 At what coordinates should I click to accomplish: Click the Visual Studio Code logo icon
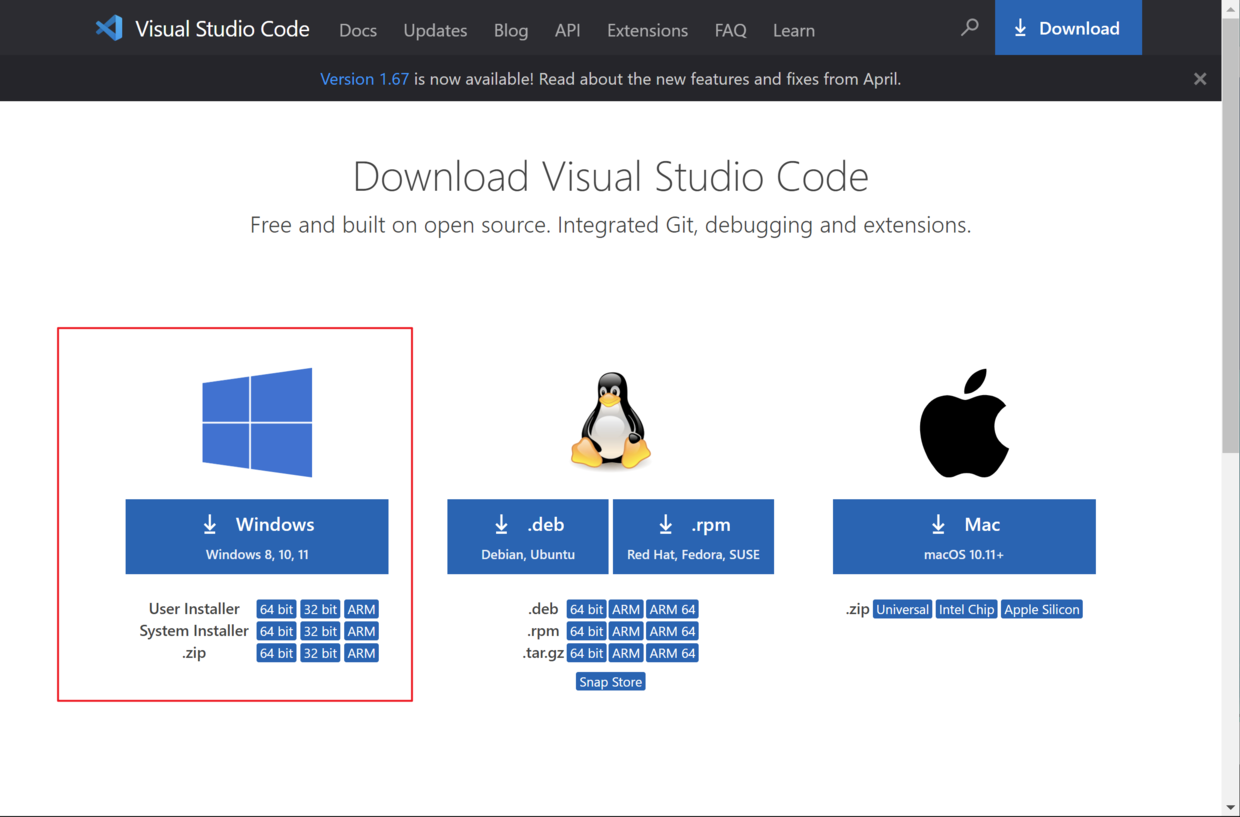click(x=109, y=29)
